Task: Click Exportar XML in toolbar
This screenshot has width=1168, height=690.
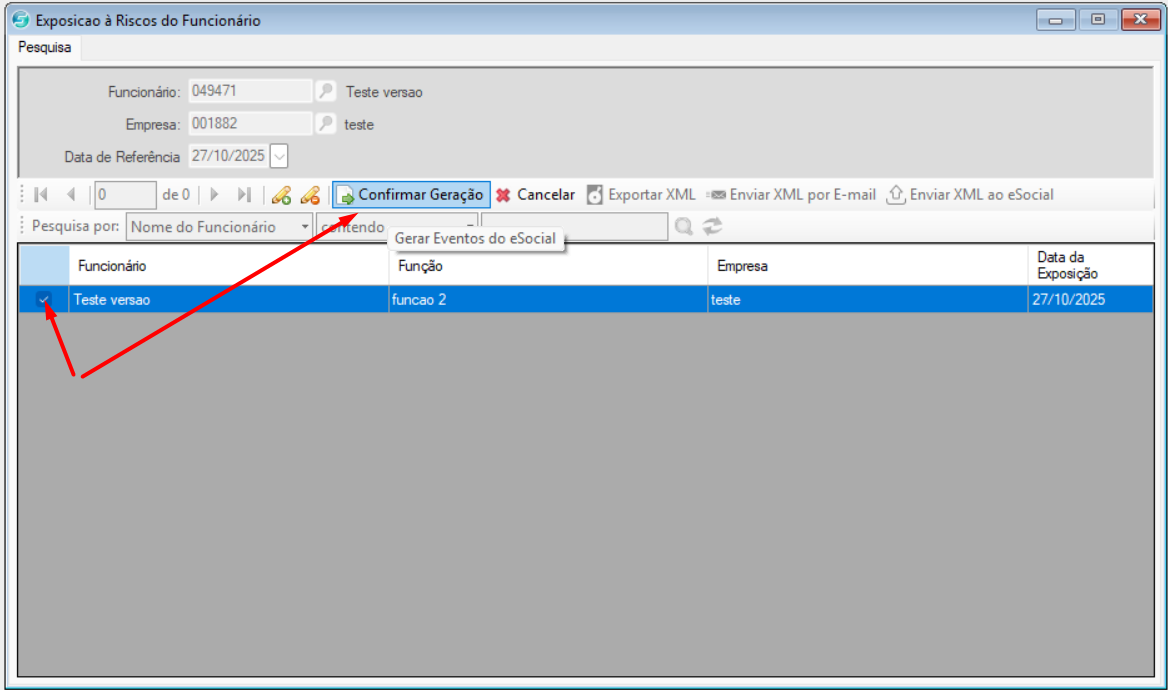Action: tap(641, 195)
